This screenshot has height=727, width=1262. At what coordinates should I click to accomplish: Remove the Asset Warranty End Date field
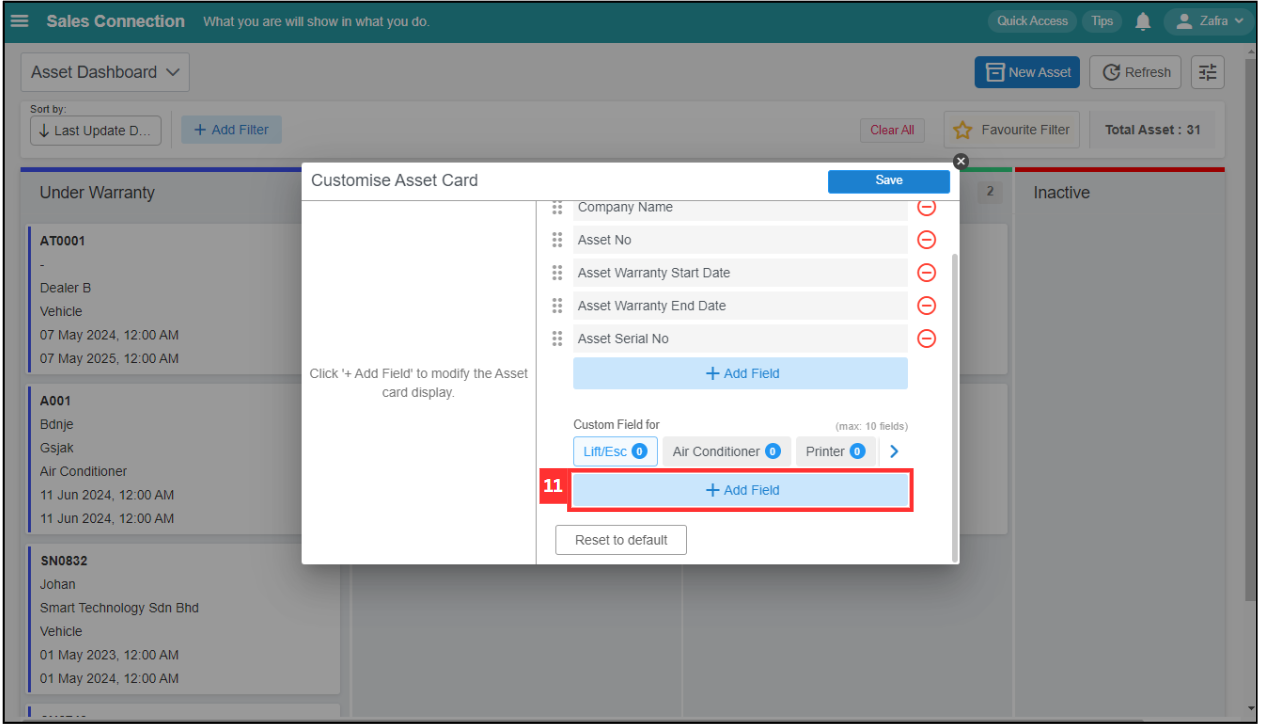[x=926, y=306]
